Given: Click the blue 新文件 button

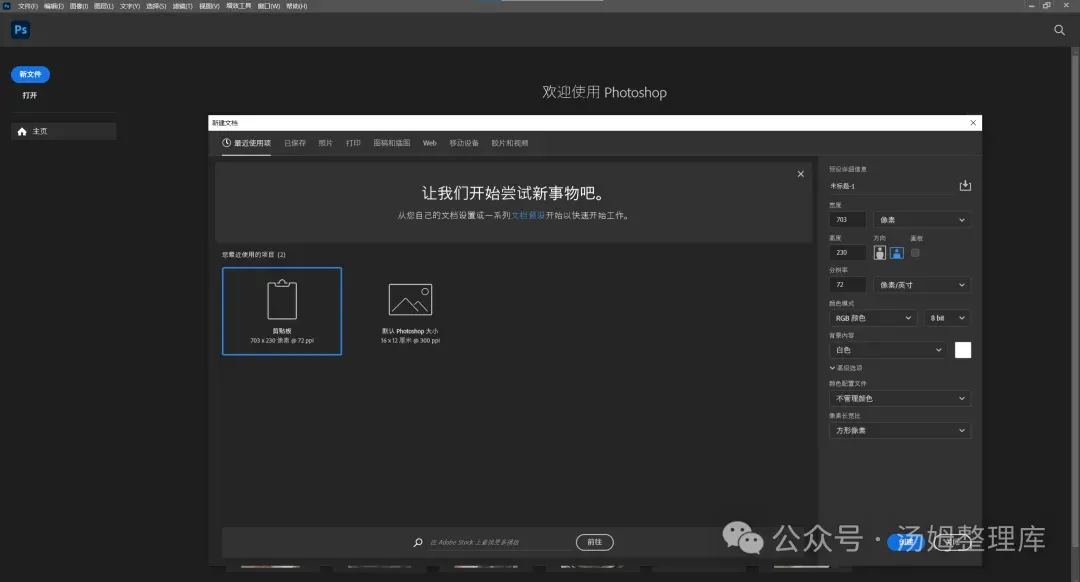Looking at the screenshot, I should [x=30, y=74].
